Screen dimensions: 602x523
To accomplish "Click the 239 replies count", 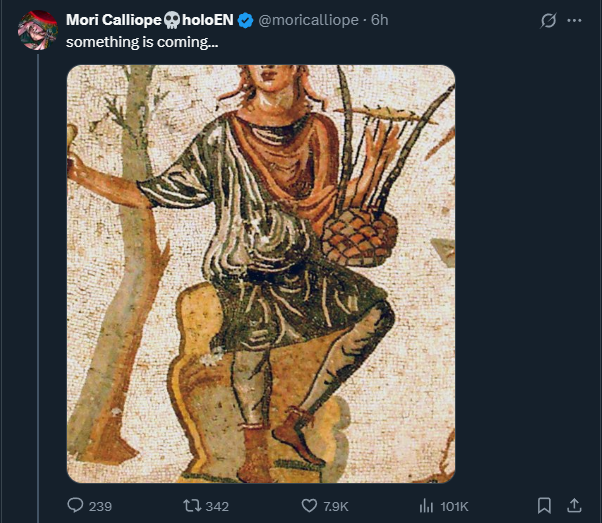I will (x=100, y=506).
